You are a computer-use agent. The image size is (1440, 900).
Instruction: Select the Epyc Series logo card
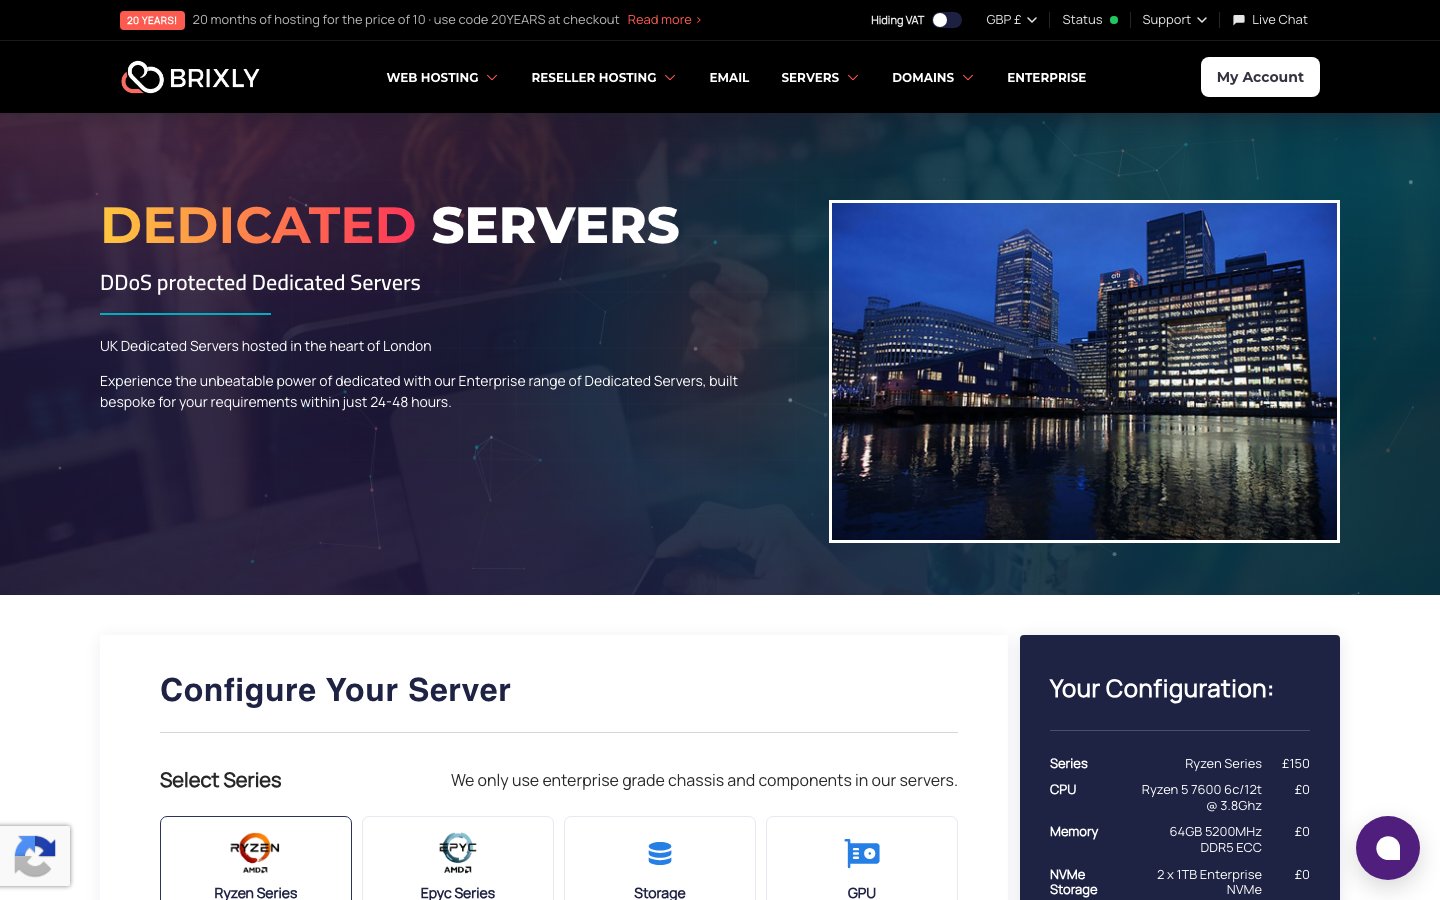pos(458,858)
